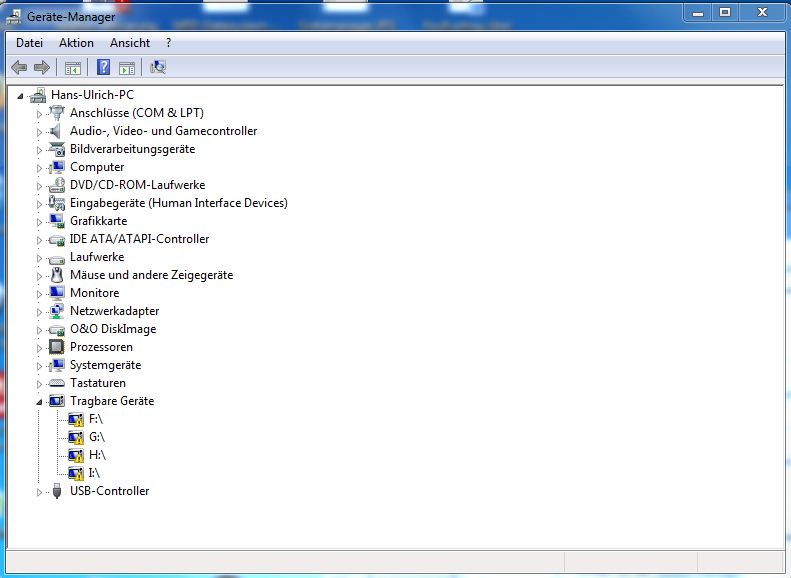Screen dimensions: 791x578
Task: Click the Audio-, Video- und Gamecontroller speaker icon
Action: click(x=55, y=131)
